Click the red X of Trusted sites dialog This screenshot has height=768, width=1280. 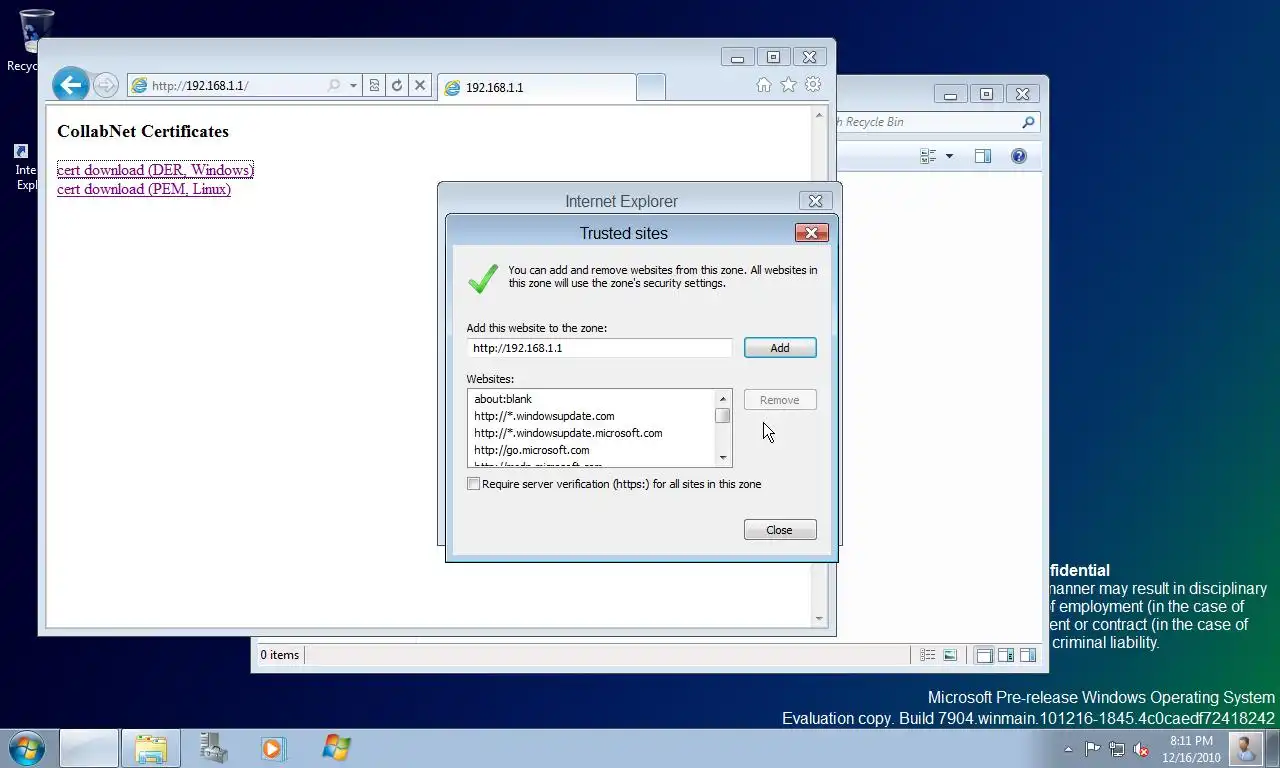(811, 233)
